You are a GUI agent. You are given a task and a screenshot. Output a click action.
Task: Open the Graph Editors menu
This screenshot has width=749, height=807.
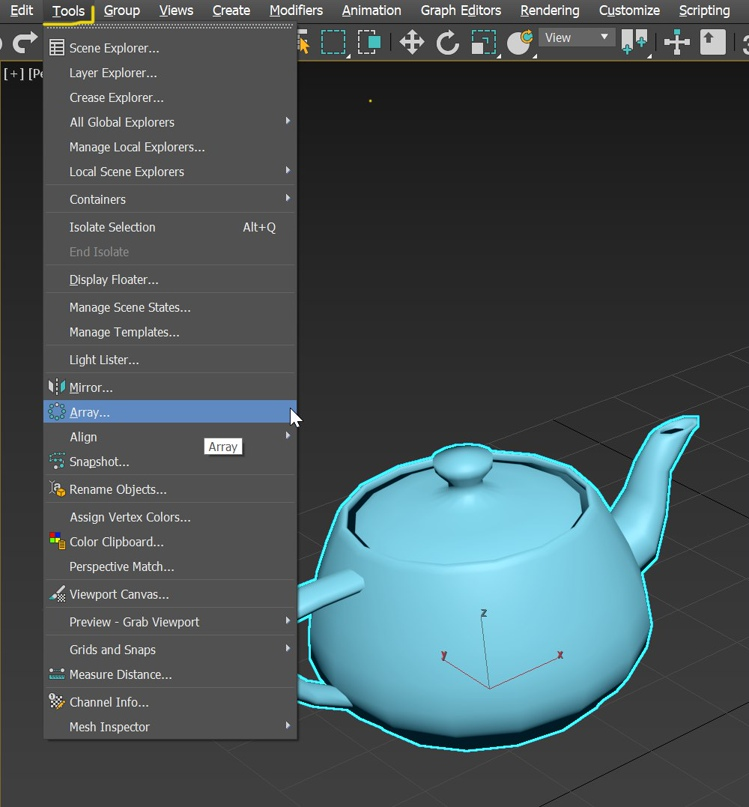pos(461,11)
